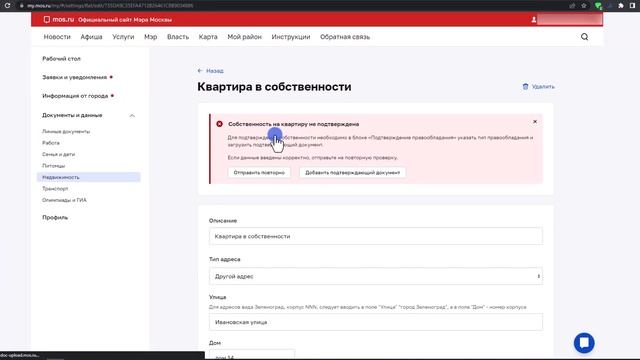Open the Власть menu item
The width and height of the screenshot is (640, 360).
[178, 37]
